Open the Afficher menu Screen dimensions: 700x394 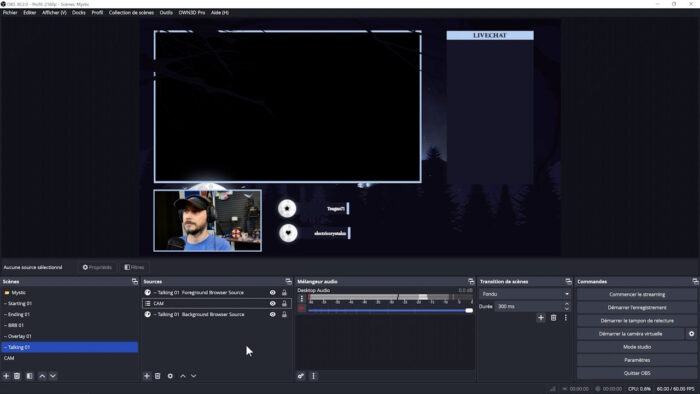[54, 12]
